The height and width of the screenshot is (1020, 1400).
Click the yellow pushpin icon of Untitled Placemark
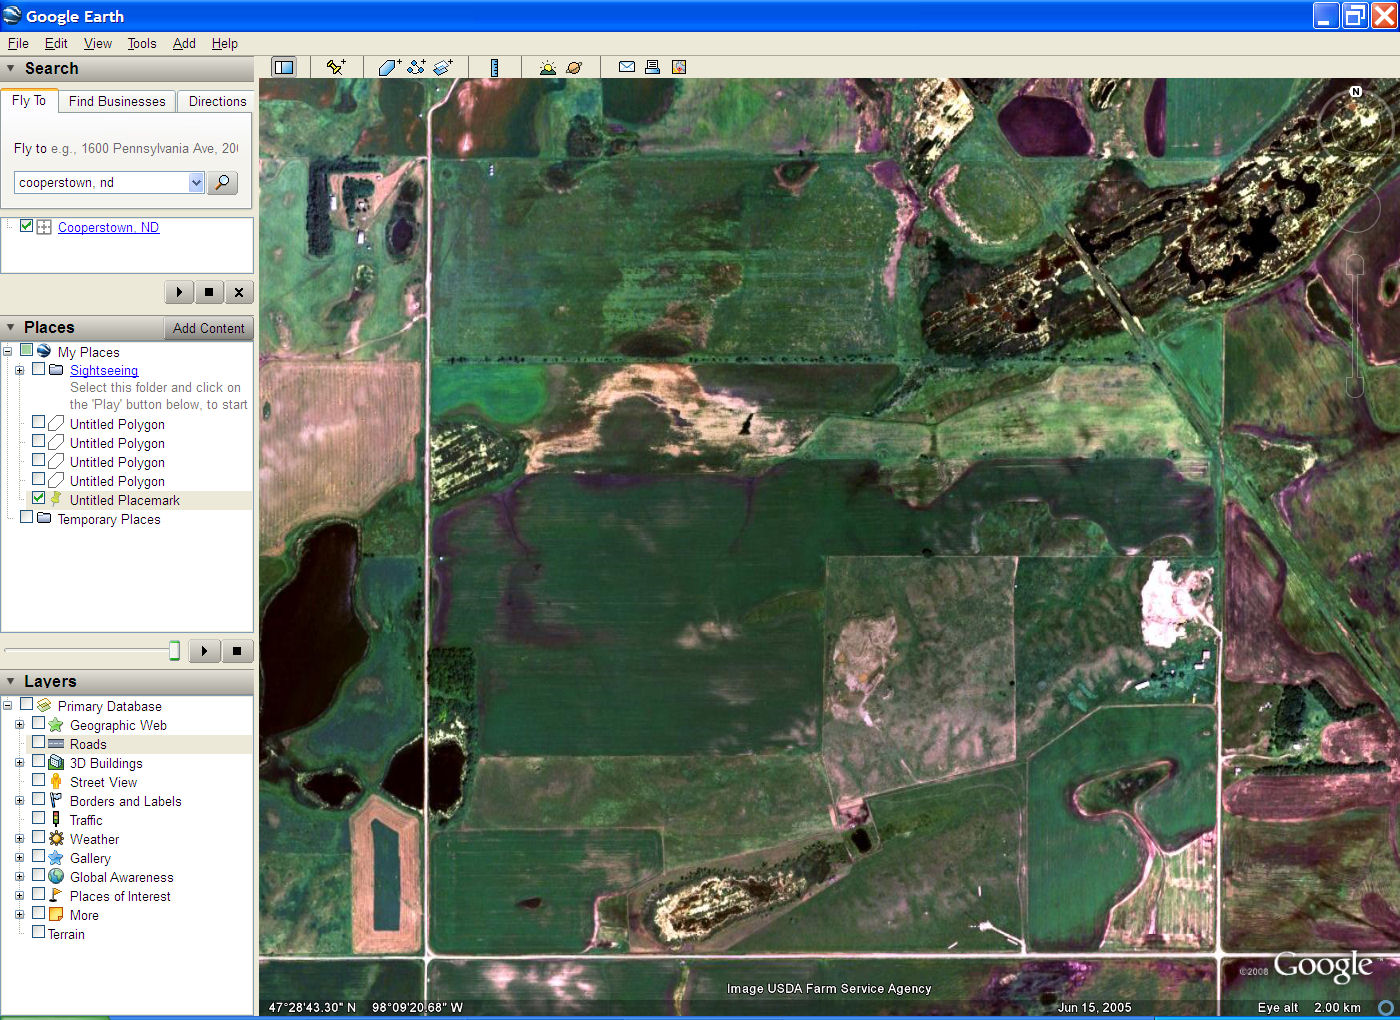click(56, 498)
